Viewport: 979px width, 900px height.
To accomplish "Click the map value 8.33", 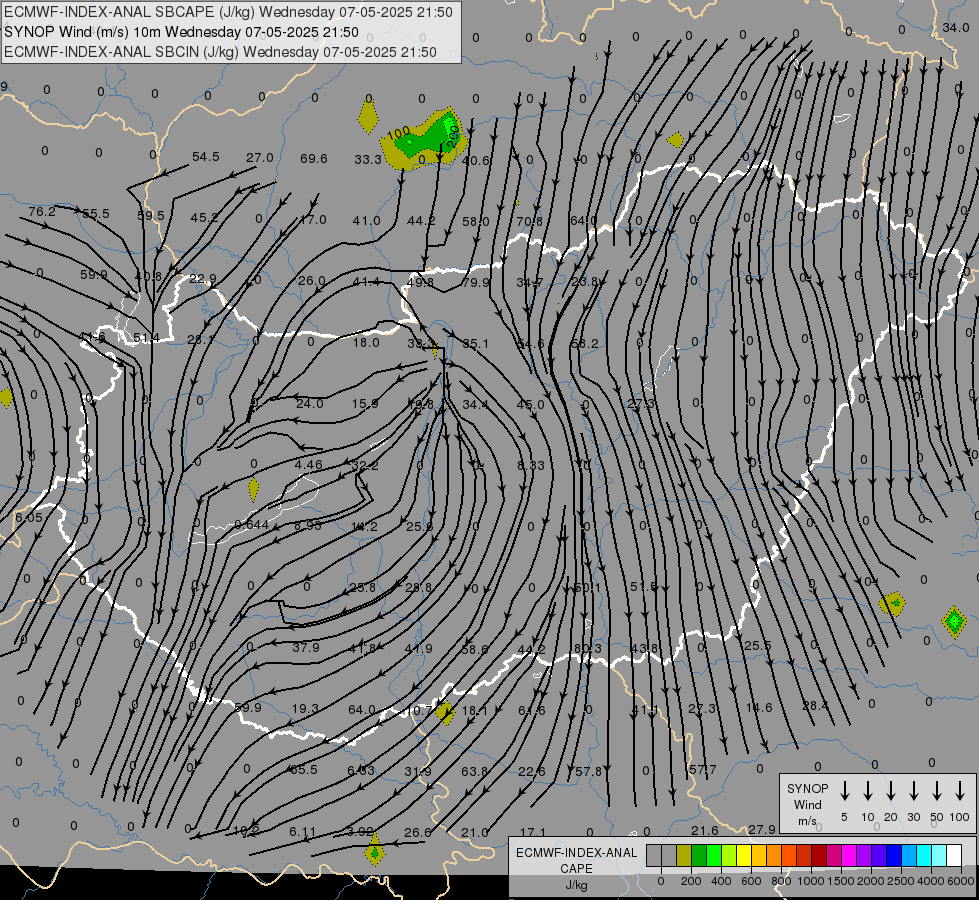I will pos(531,465).
